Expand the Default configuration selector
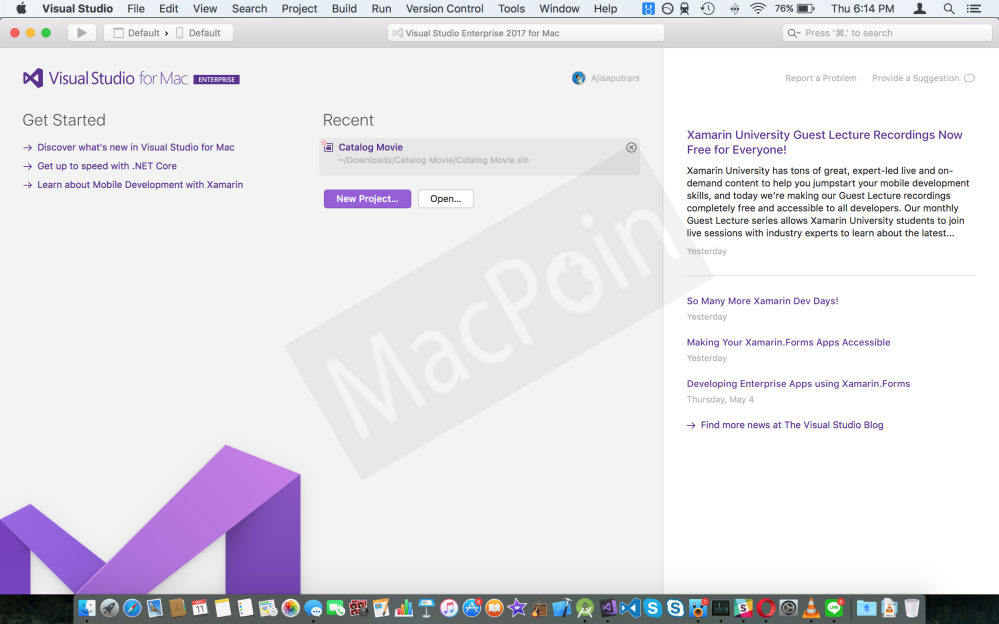Image resolution: width=999 pixels, height=624 pixels. coord(137,33)
